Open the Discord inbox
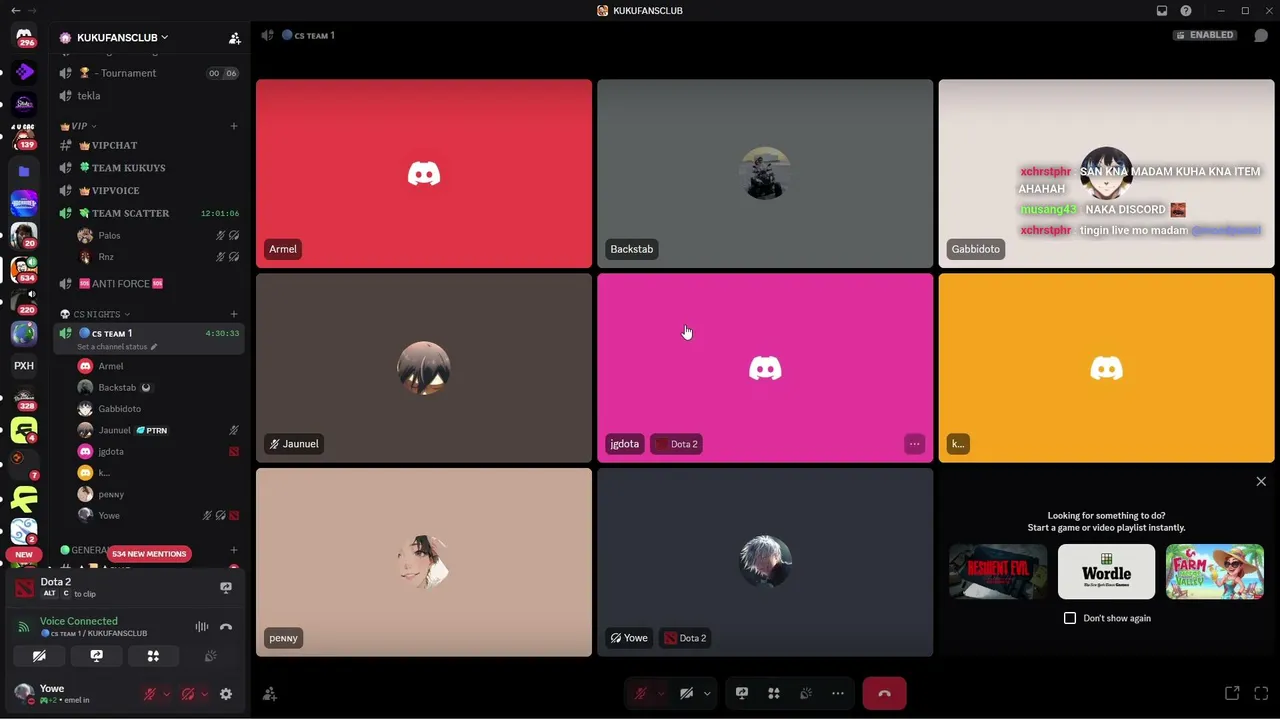This screenshot has height=720, width=1280. click(x=1162, y=11)
